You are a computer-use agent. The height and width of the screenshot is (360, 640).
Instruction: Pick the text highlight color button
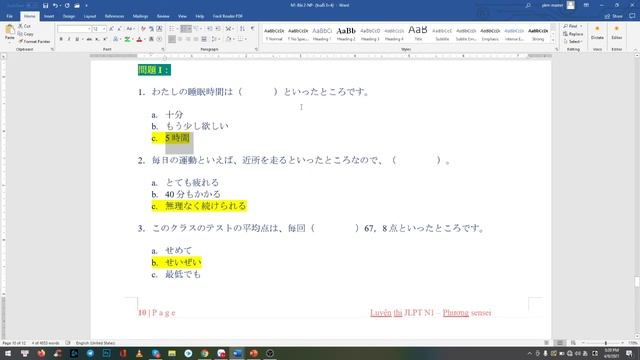pyautogui.click(x=127, y=39)
